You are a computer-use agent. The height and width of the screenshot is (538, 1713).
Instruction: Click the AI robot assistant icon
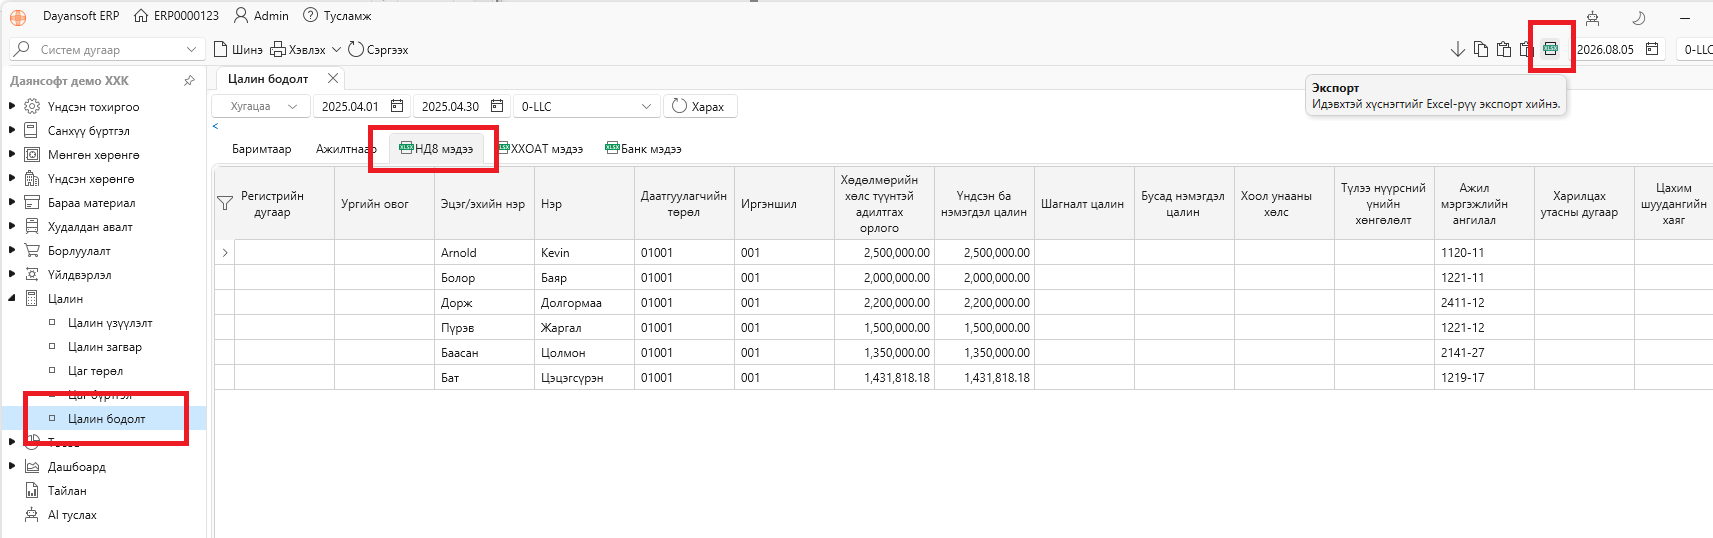(1593, 18)
